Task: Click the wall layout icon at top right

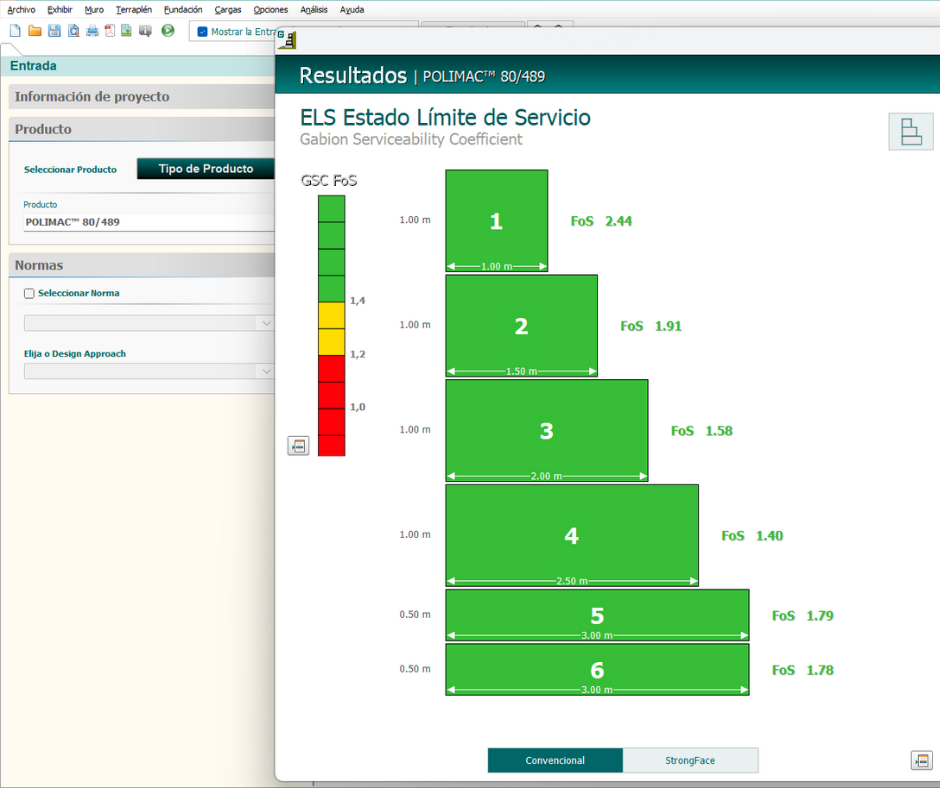Action: pos(910,132)
